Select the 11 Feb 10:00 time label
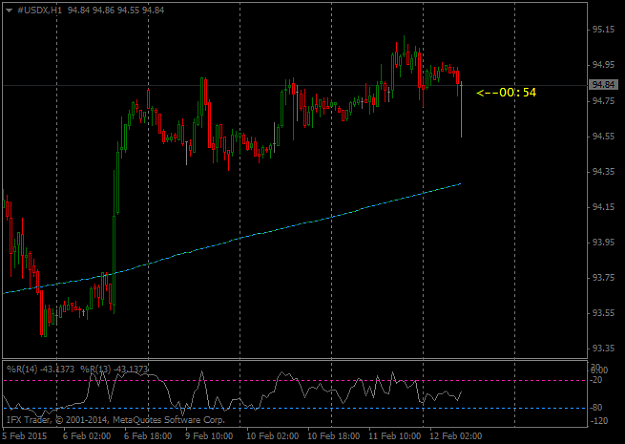Screen dimensions: 625x444 [394, 436]
